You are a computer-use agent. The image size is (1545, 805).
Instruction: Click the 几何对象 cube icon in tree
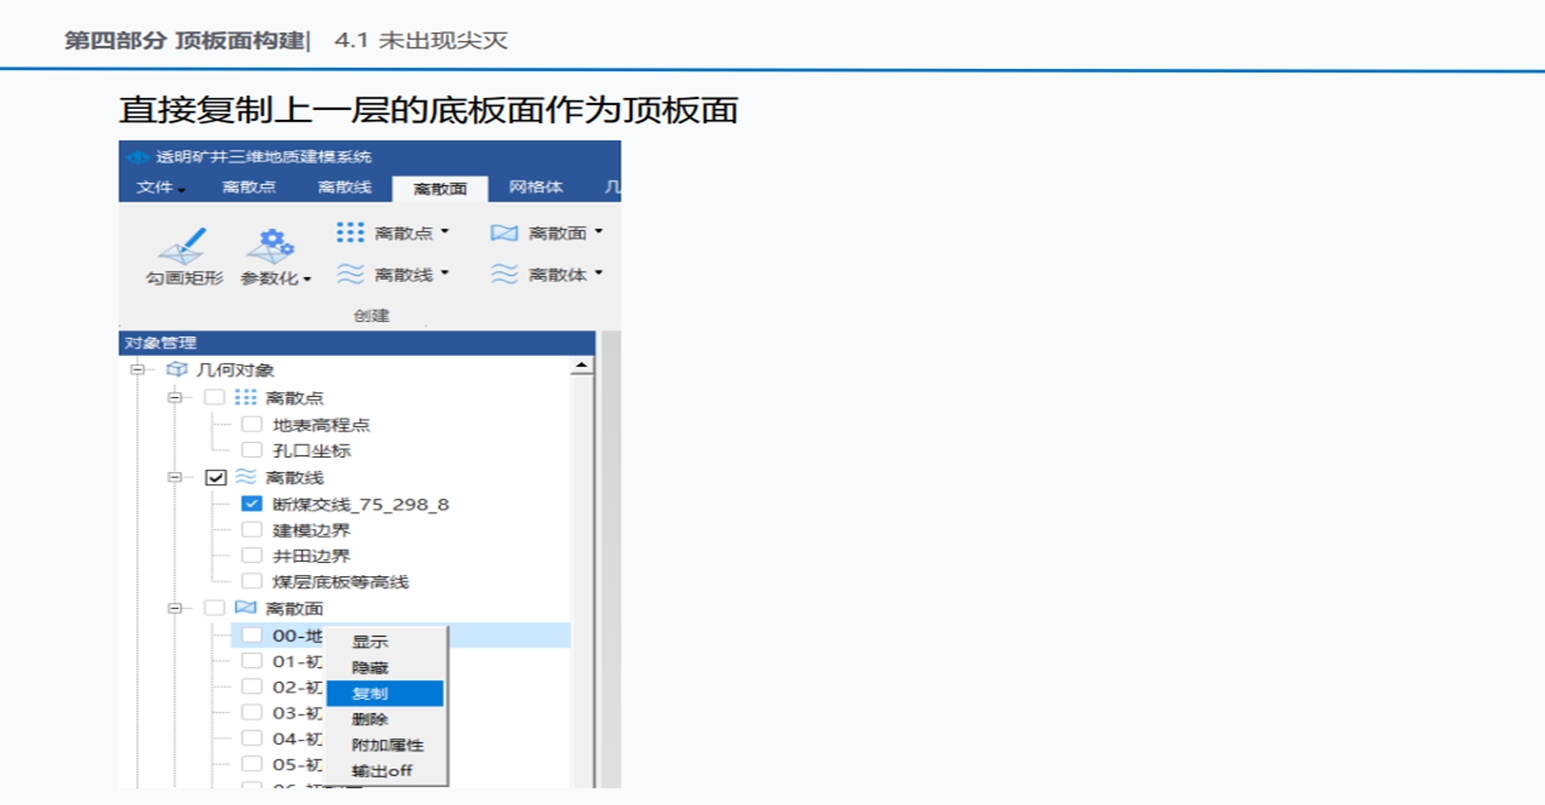tap(177, 370)
